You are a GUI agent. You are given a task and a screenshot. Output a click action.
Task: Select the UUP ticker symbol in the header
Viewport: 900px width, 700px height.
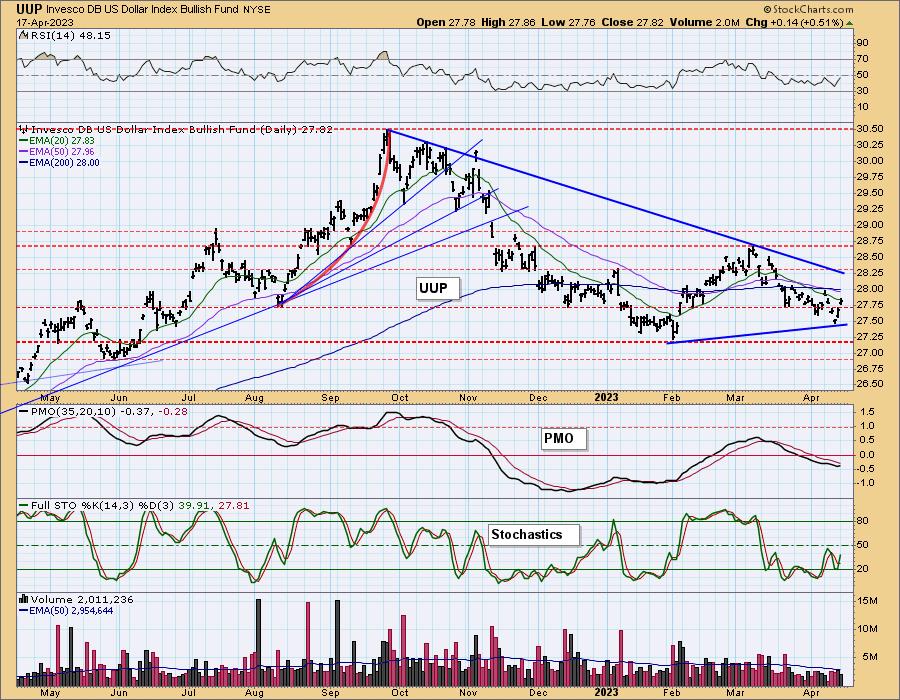tap(29, 9)
